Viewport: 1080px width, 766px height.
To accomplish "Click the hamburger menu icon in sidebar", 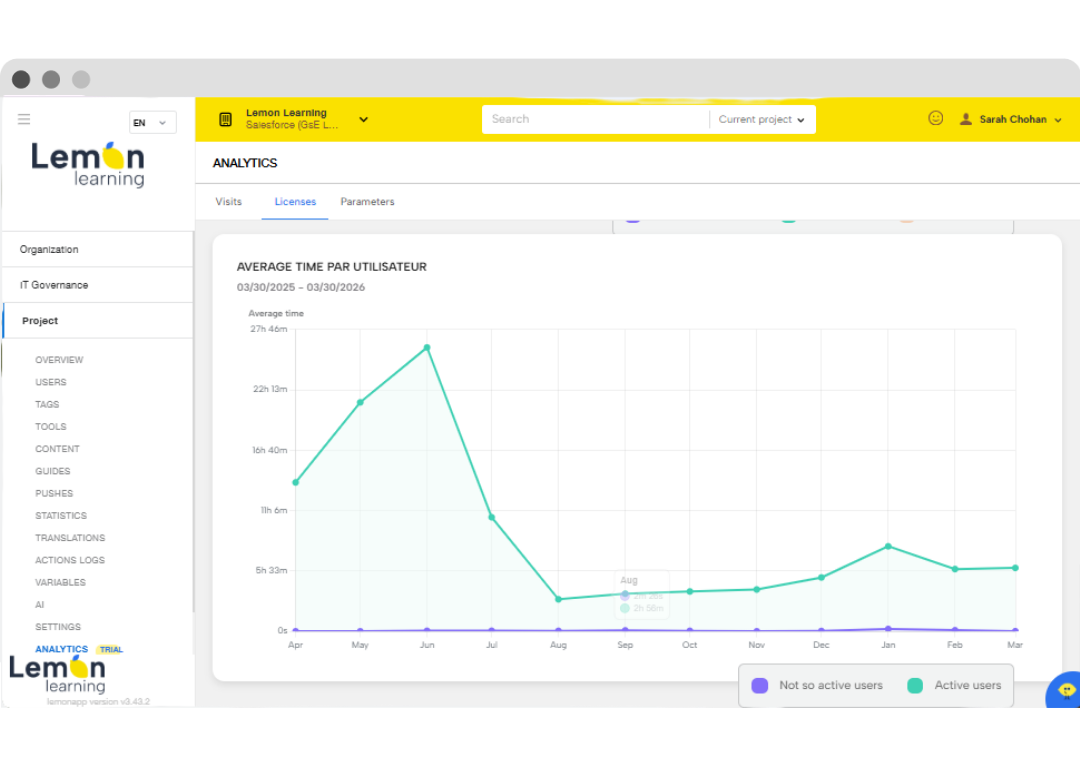I will (x=24, y=119).
